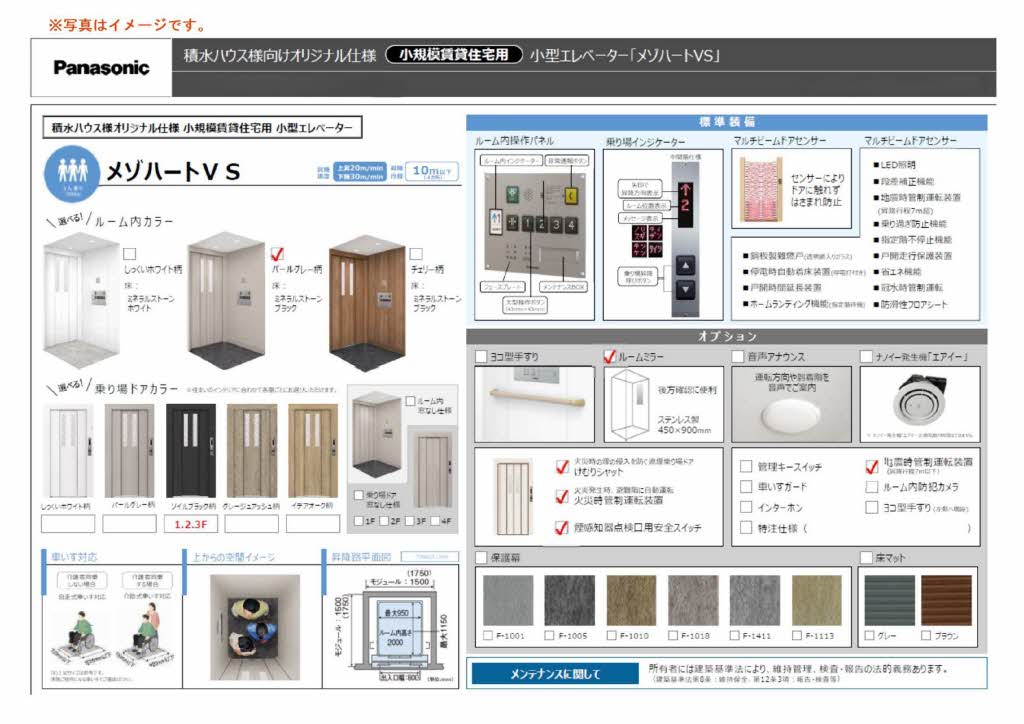The width and height of the screenshot is (1024, 724).
Task: Click the cherry wood room interior image
Action: click(x=367, y=302)
